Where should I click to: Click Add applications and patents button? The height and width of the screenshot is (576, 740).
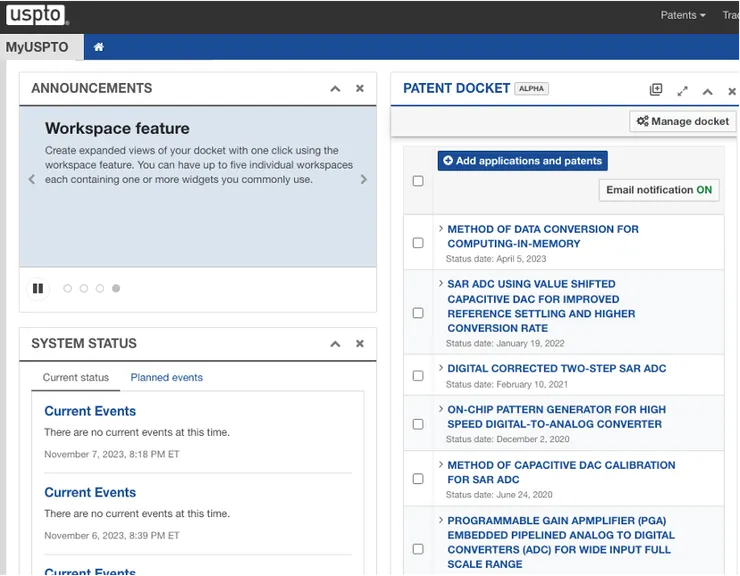pos(522,161)
